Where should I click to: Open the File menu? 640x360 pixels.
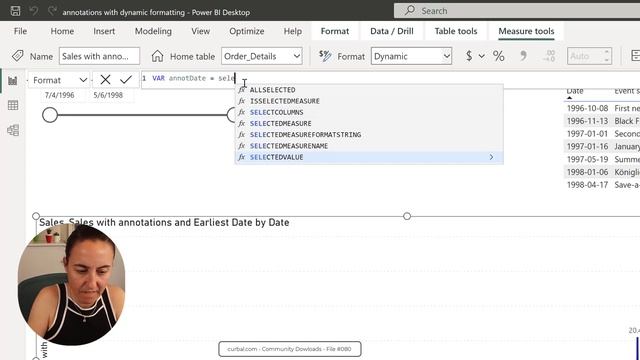tap(20, 31)
